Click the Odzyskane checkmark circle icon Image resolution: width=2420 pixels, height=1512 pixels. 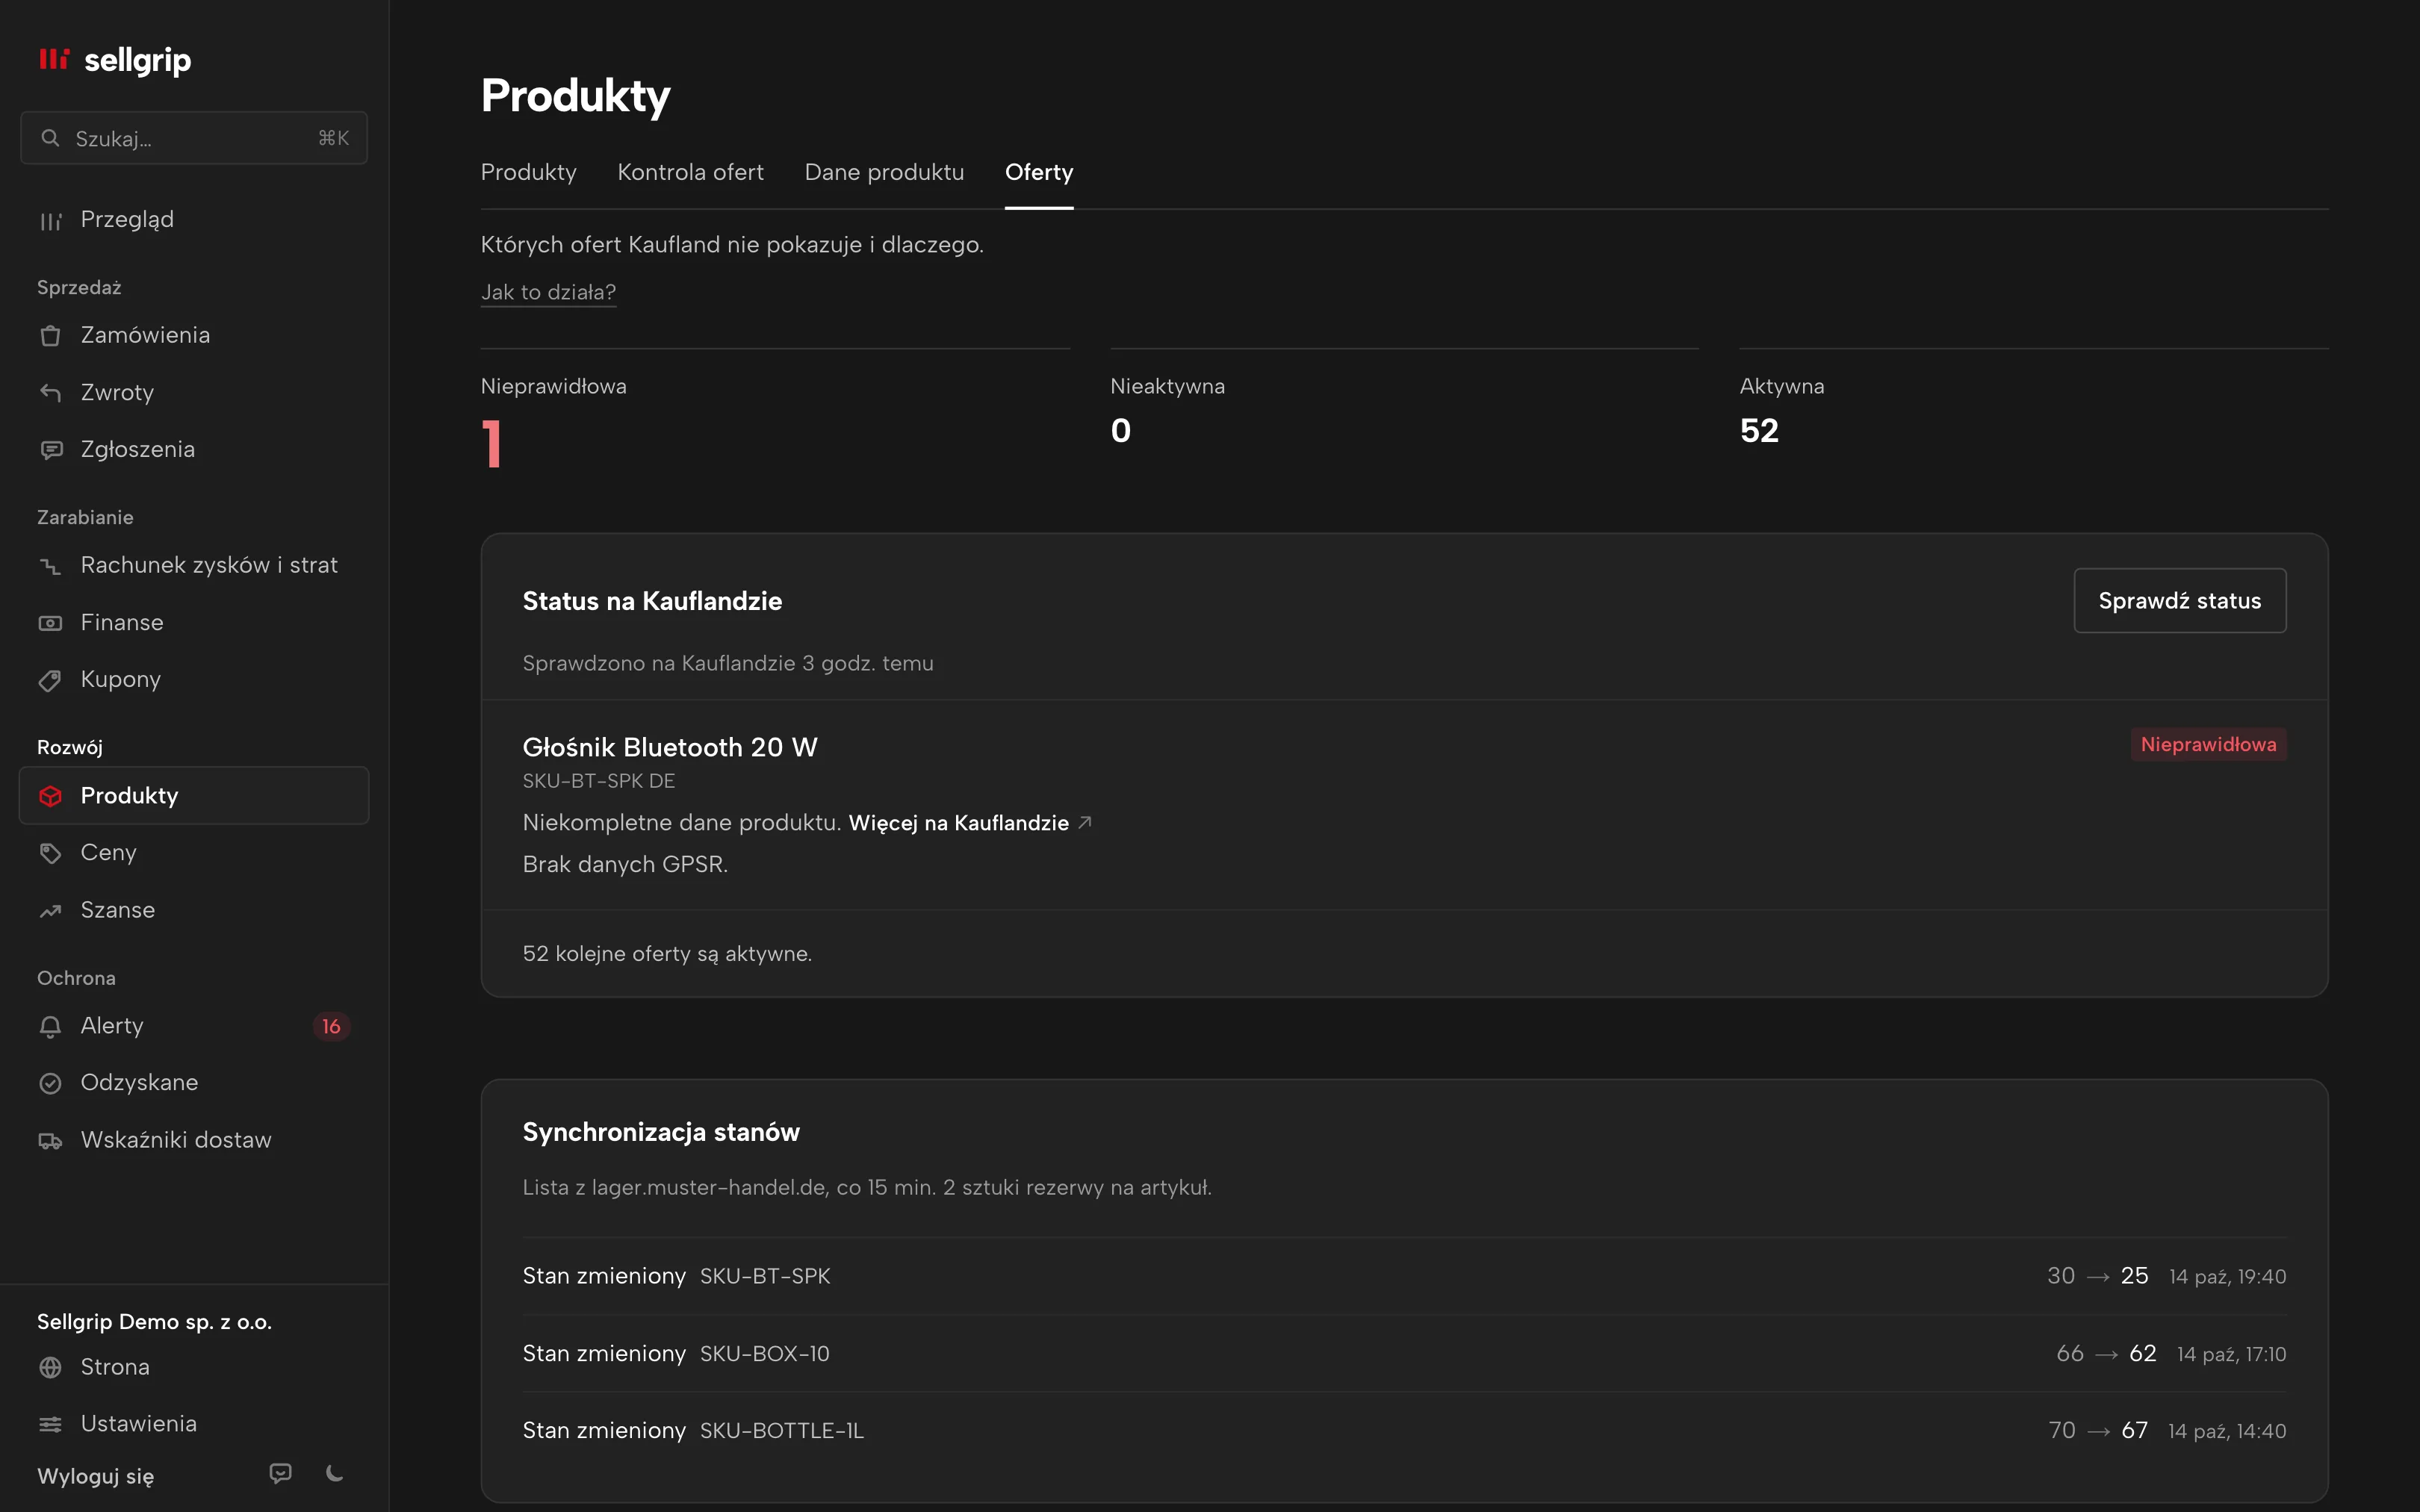pyautogui.click(x=50, y=1083)
